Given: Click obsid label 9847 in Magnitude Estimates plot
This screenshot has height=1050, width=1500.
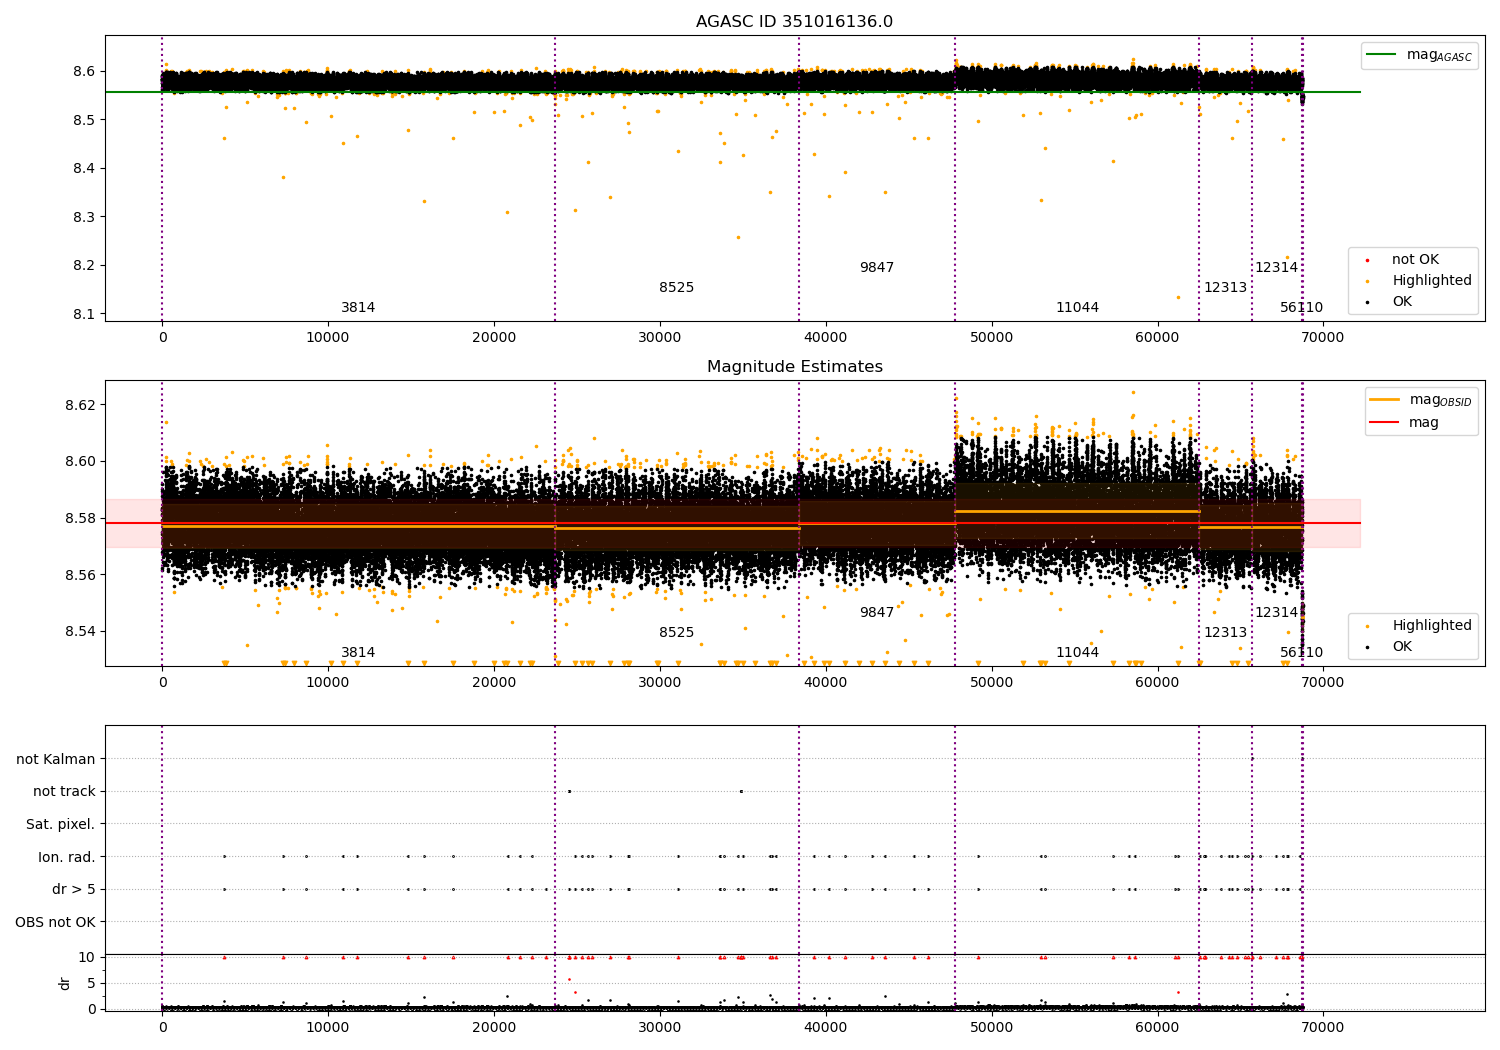Looking at the screenshot, I should coord(877,613).
